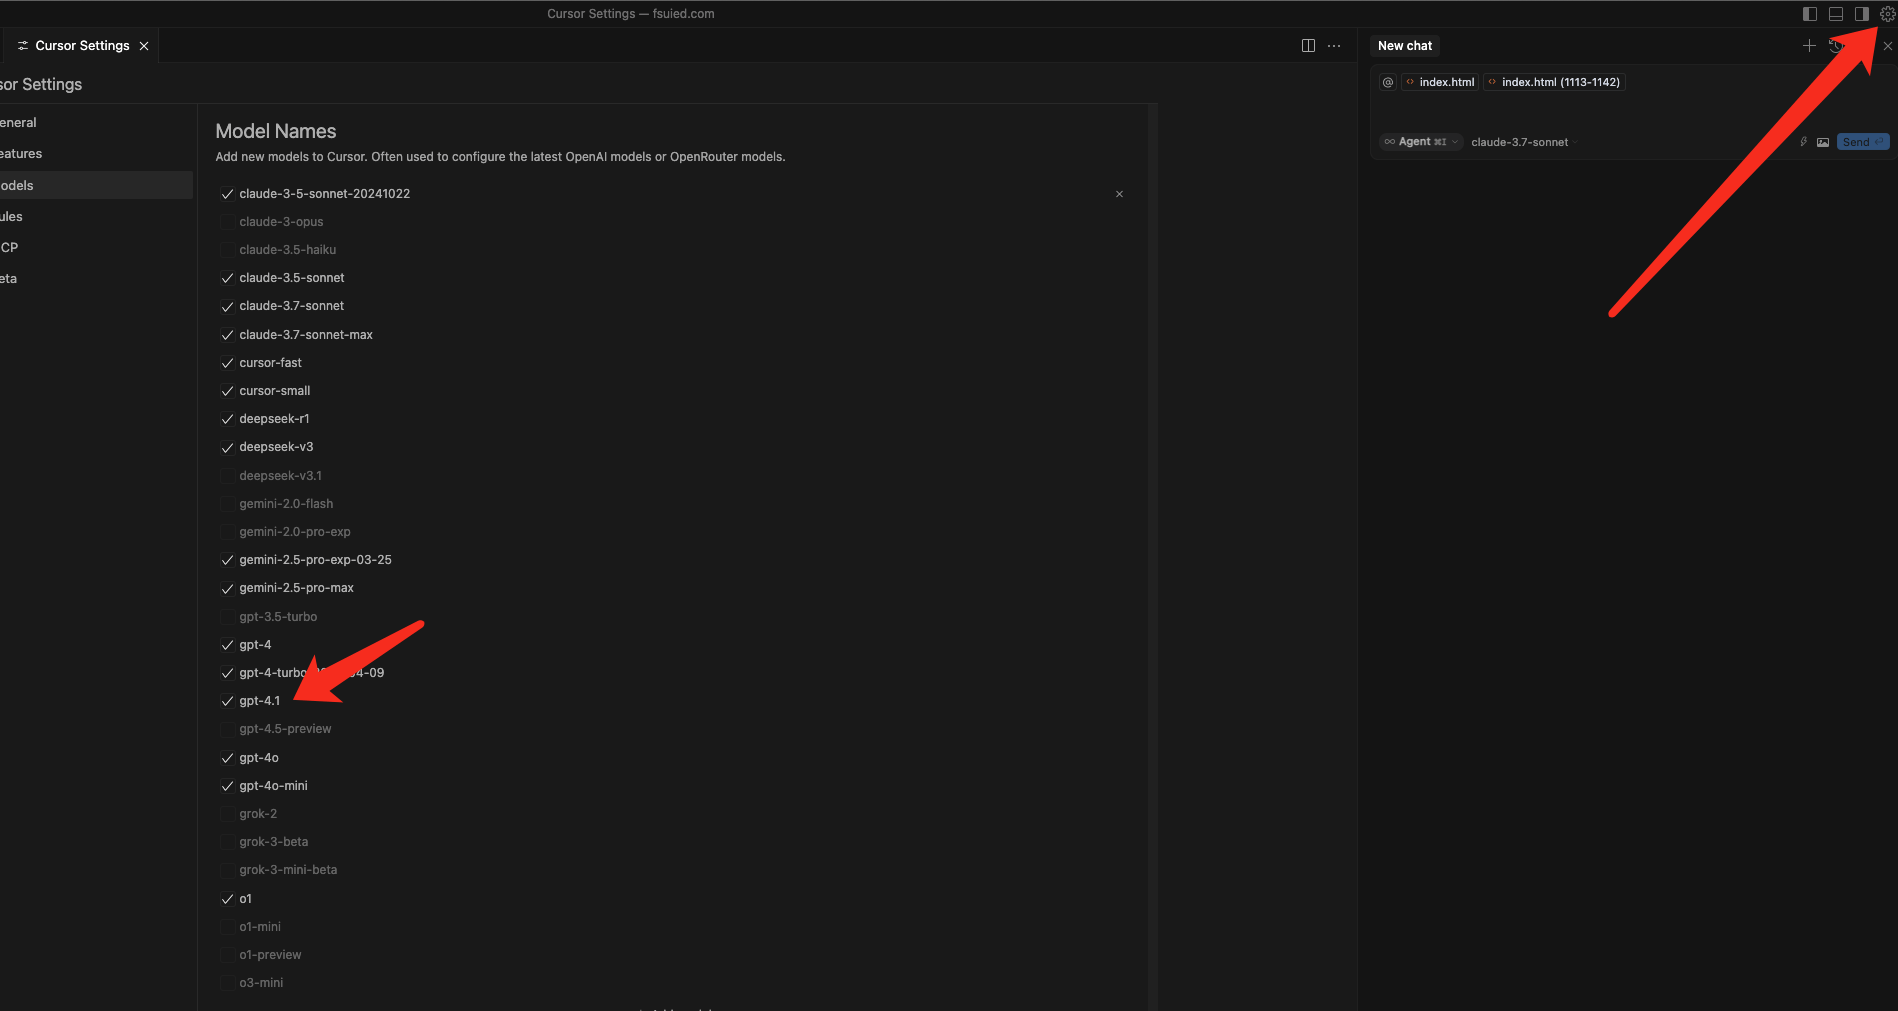The height and width of the screenshot is (1011, 1898).
Task: Click the index.html context chip
Action: tap(1440, 82)
